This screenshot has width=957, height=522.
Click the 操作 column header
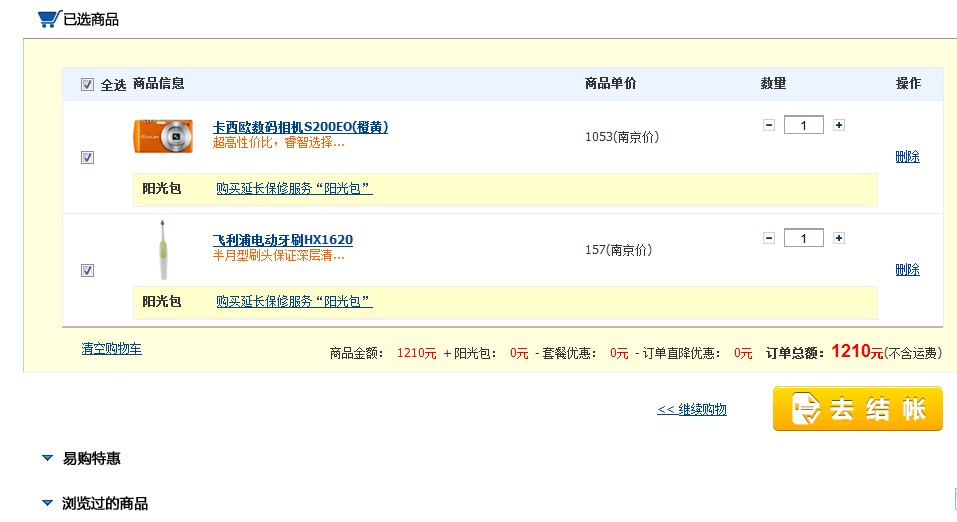click(908, 84)
